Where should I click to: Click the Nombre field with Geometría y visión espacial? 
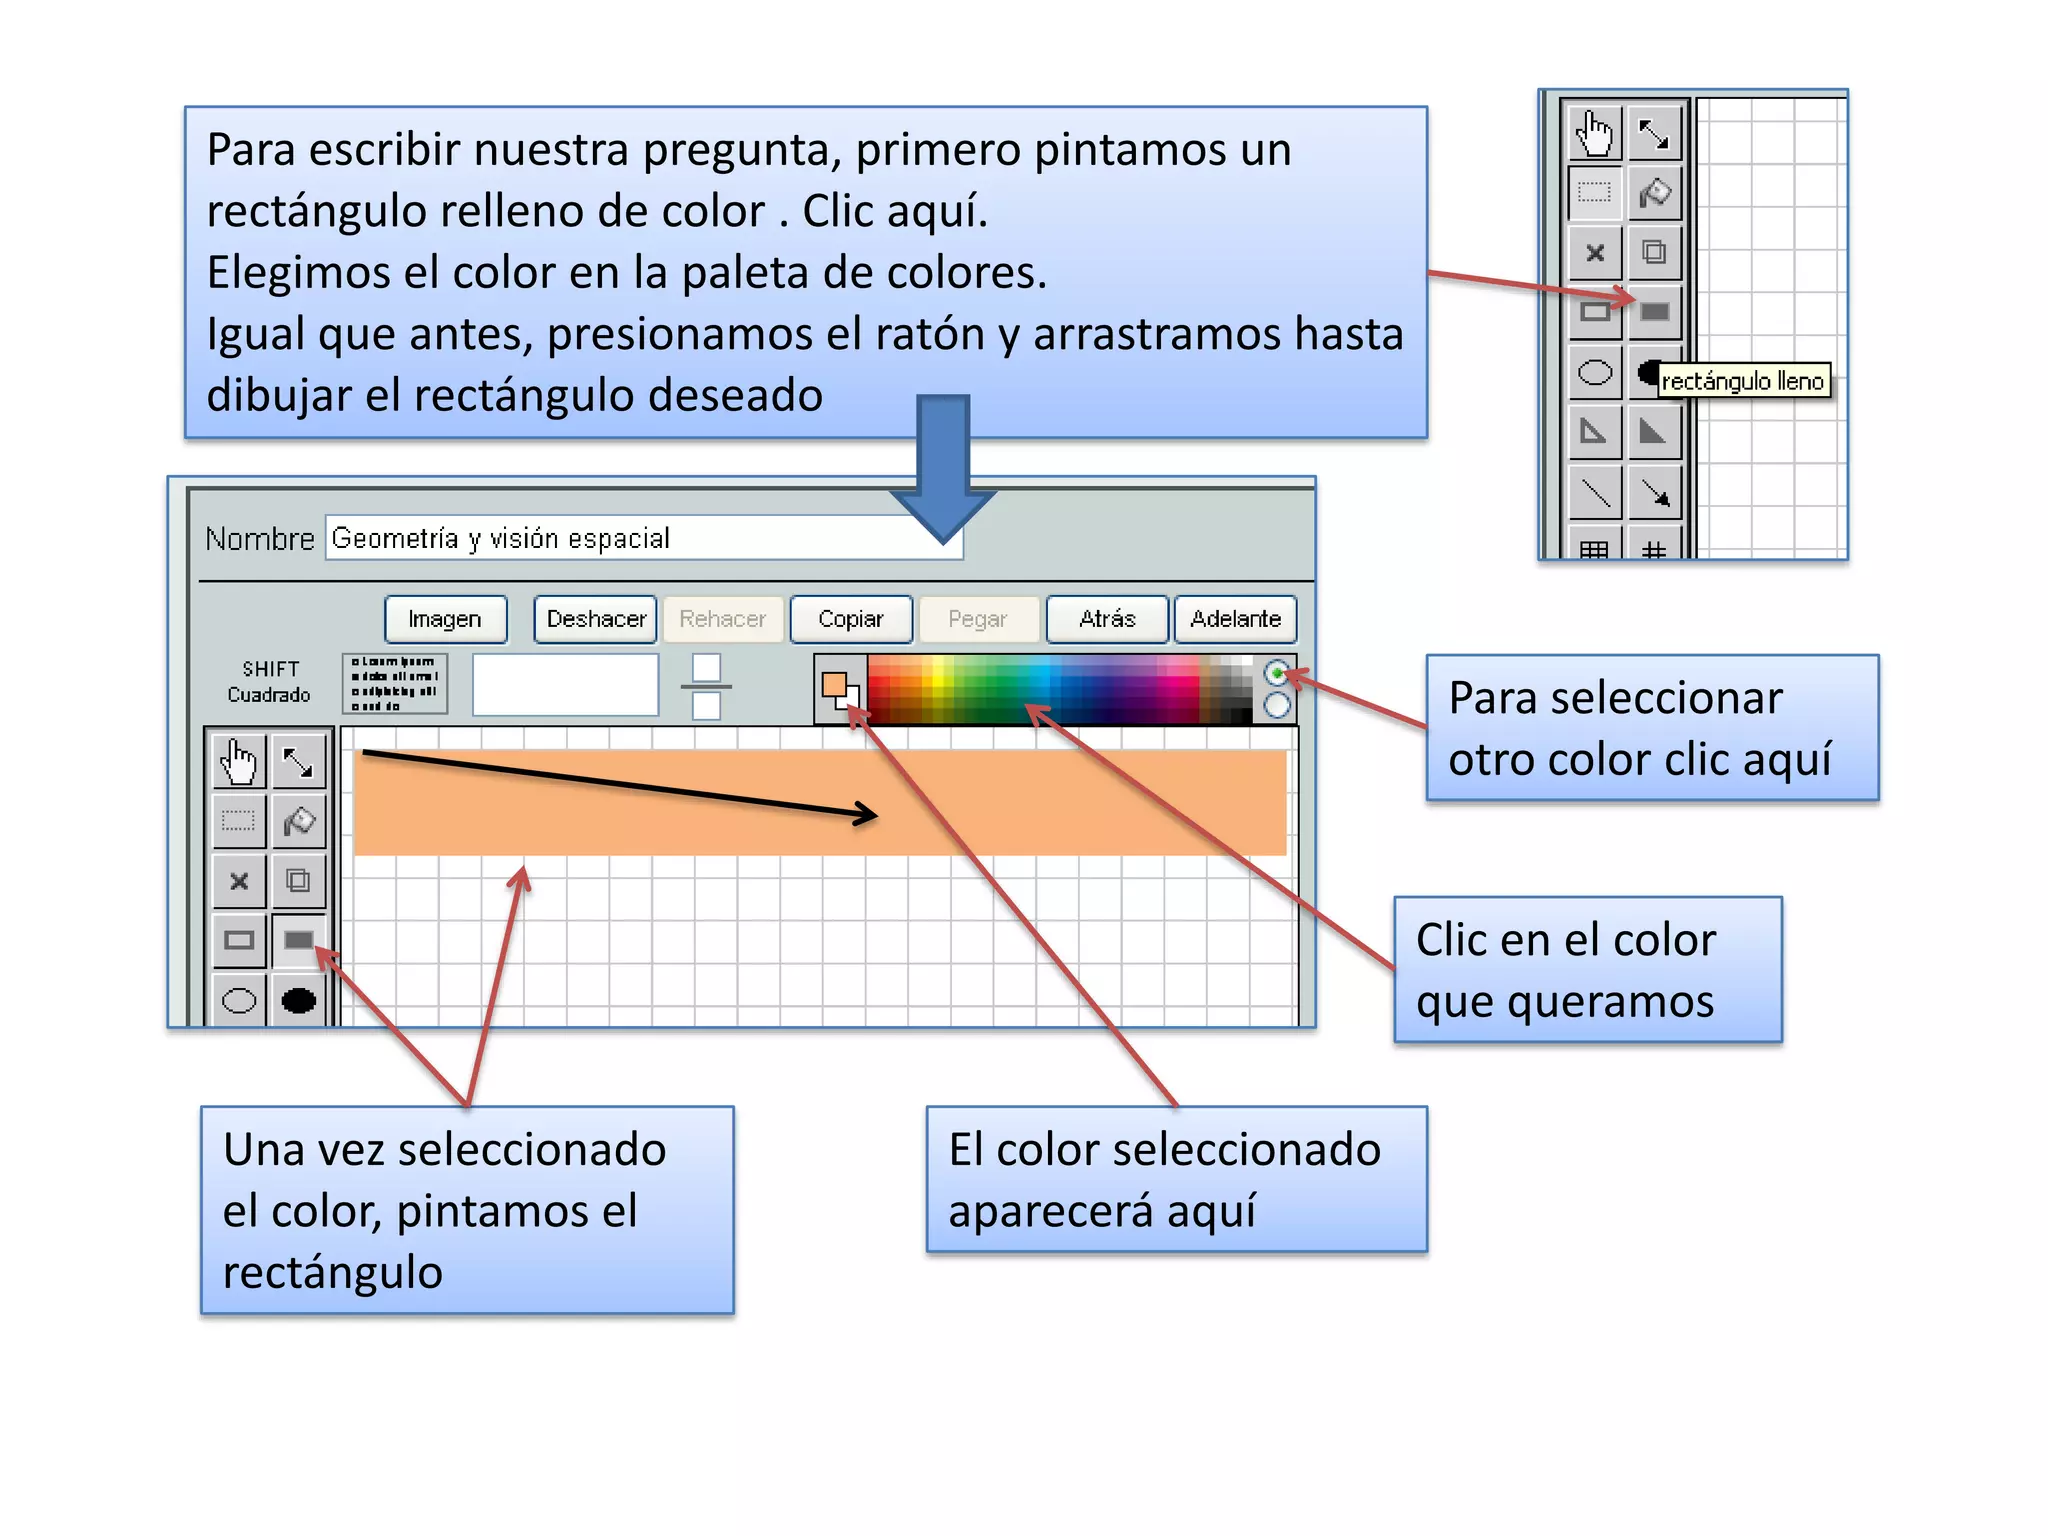(x=644, y=538)
